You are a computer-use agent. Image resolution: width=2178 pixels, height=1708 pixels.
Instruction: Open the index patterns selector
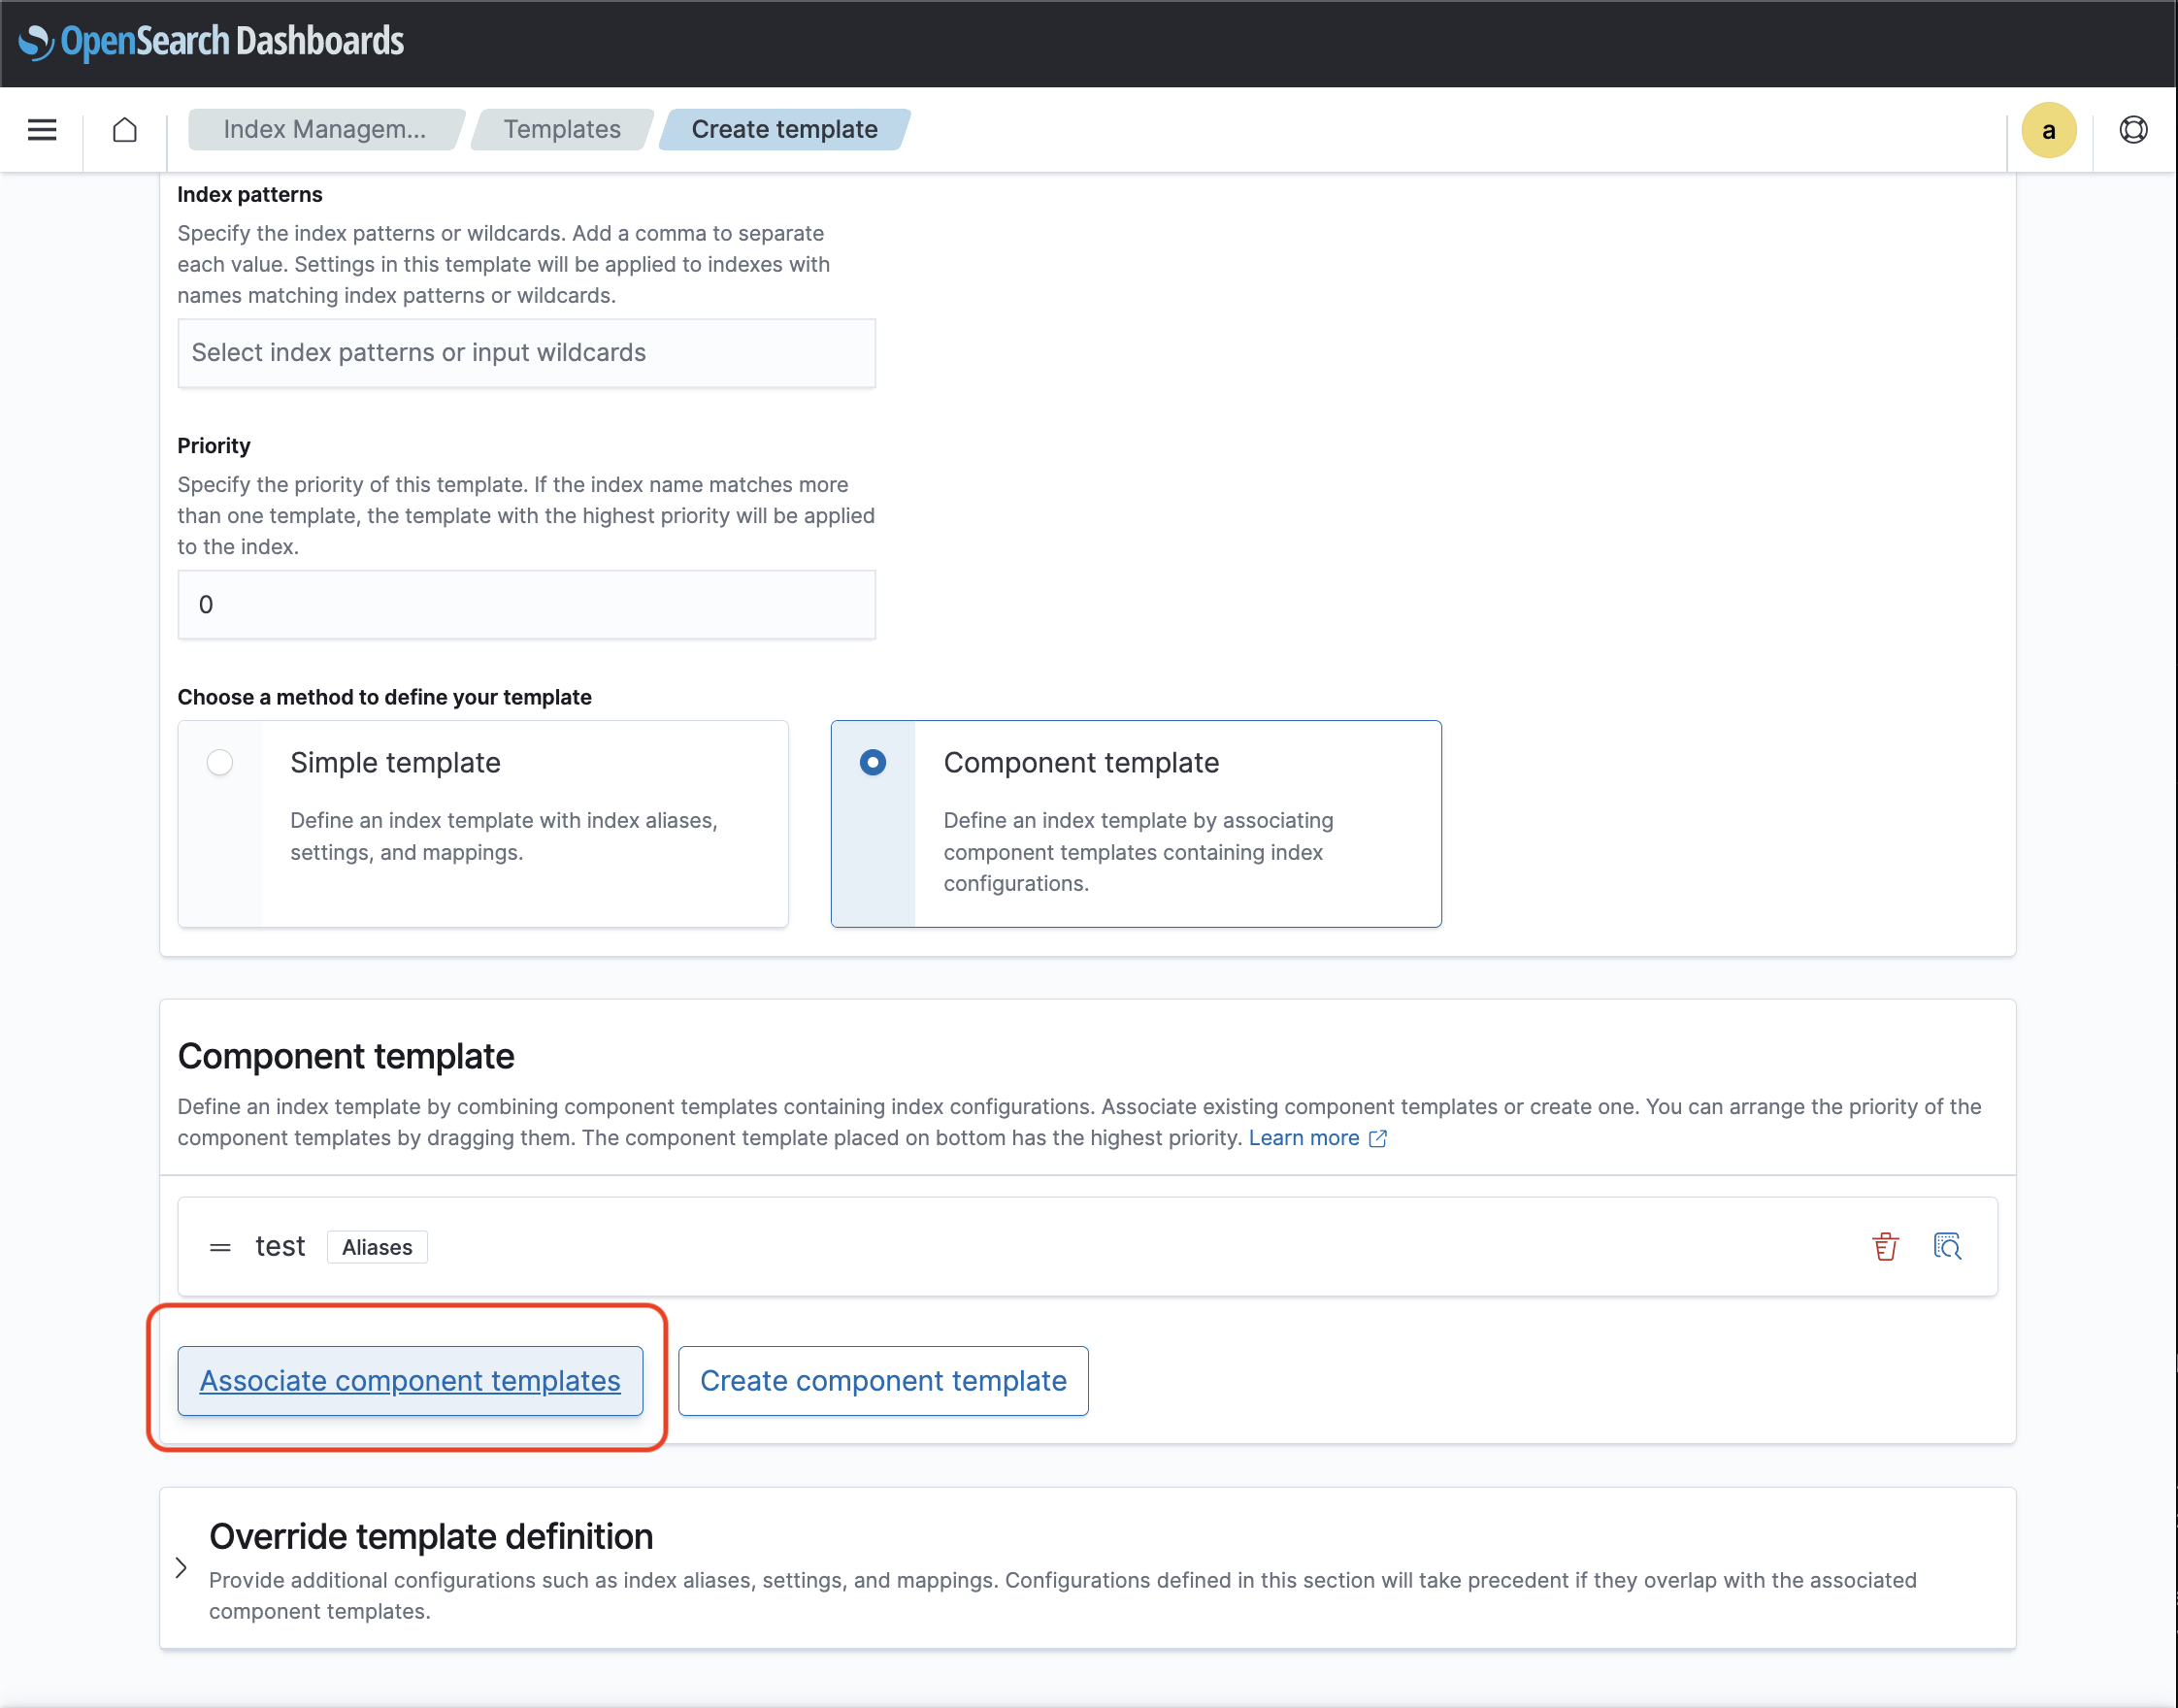[526, 352]
